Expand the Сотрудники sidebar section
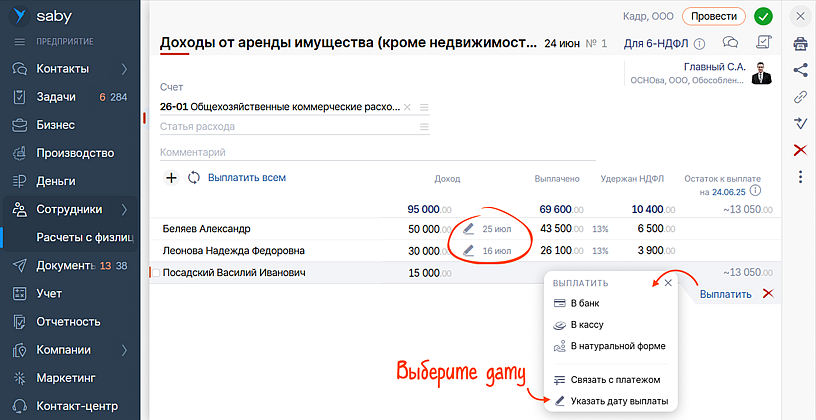Screen dimensions: 816x420 124,210
